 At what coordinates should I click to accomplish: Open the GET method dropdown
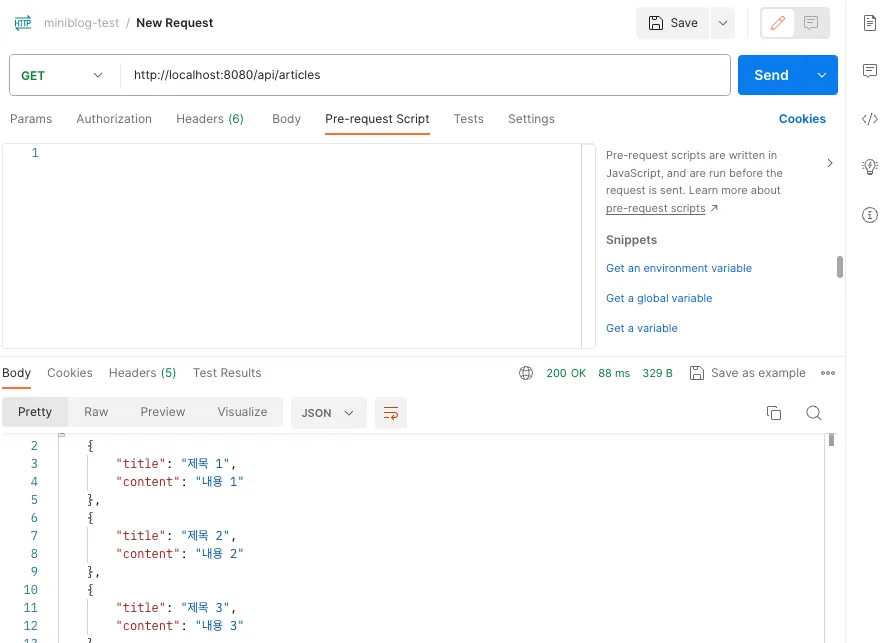62,75
